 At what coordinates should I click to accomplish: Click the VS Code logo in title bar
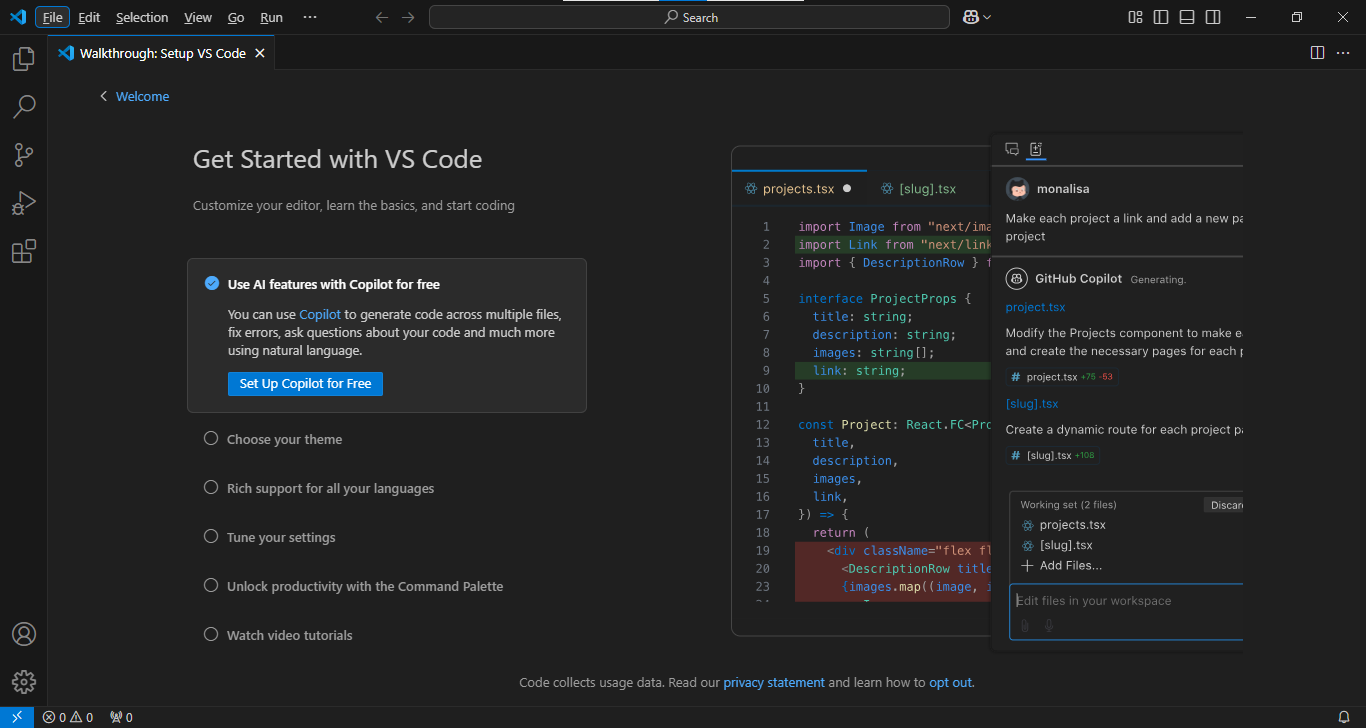(17, 17)
